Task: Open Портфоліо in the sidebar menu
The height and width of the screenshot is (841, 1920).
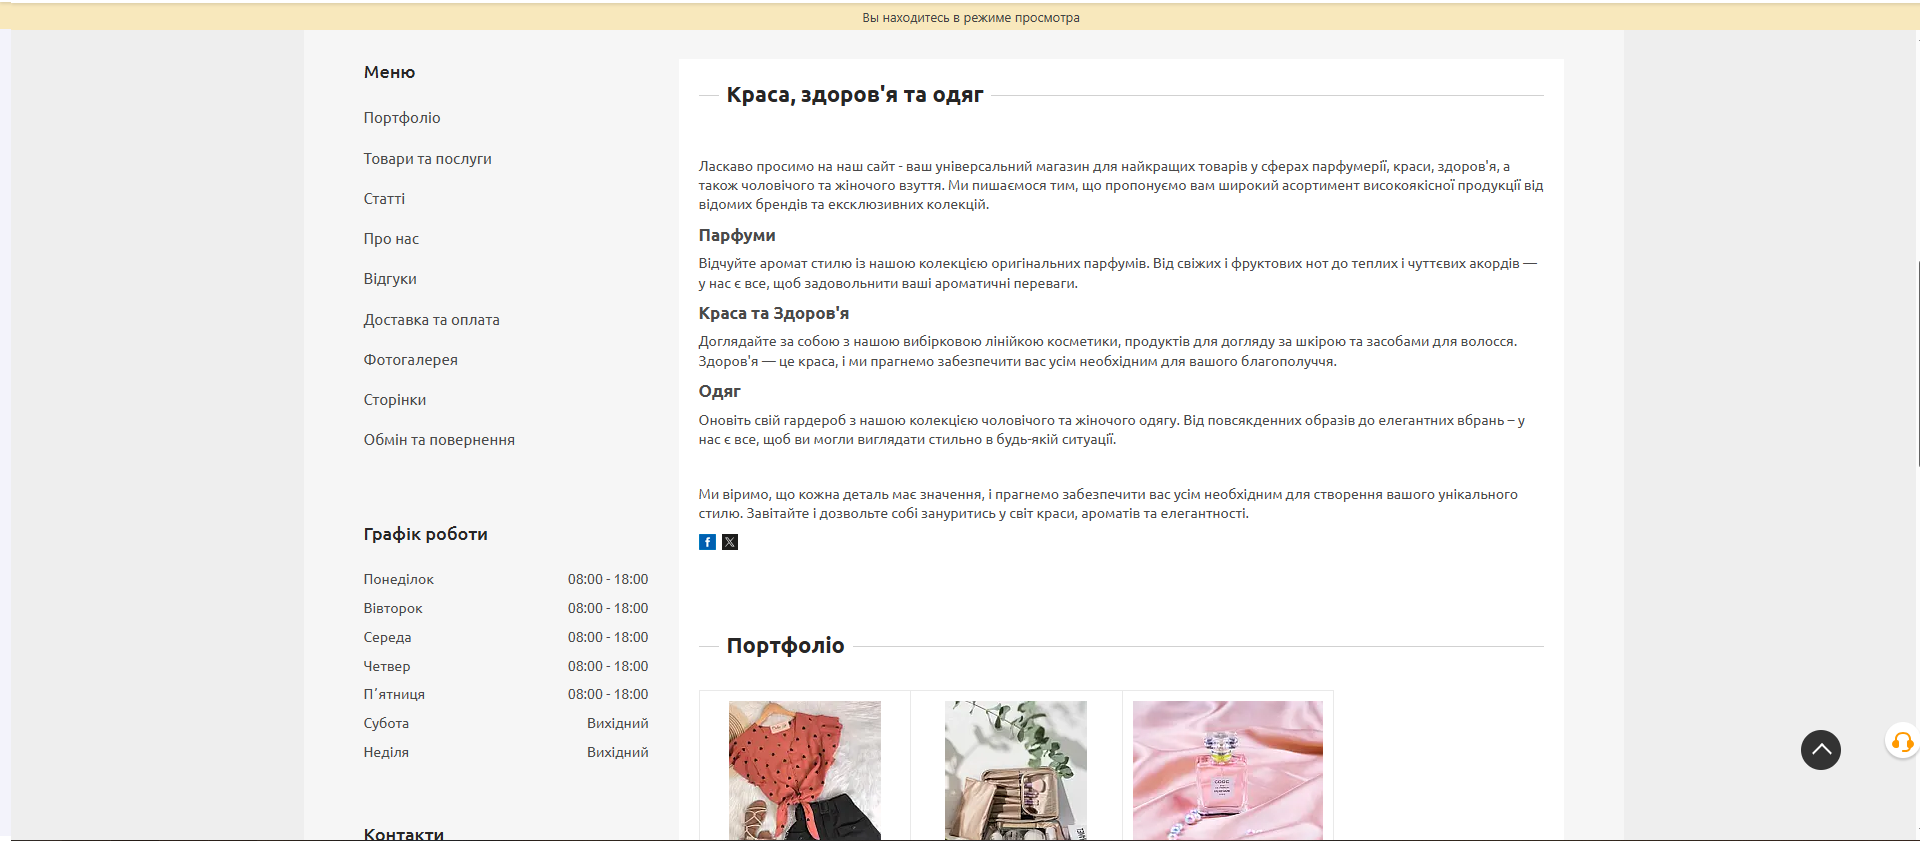Action: pos(402,118)
